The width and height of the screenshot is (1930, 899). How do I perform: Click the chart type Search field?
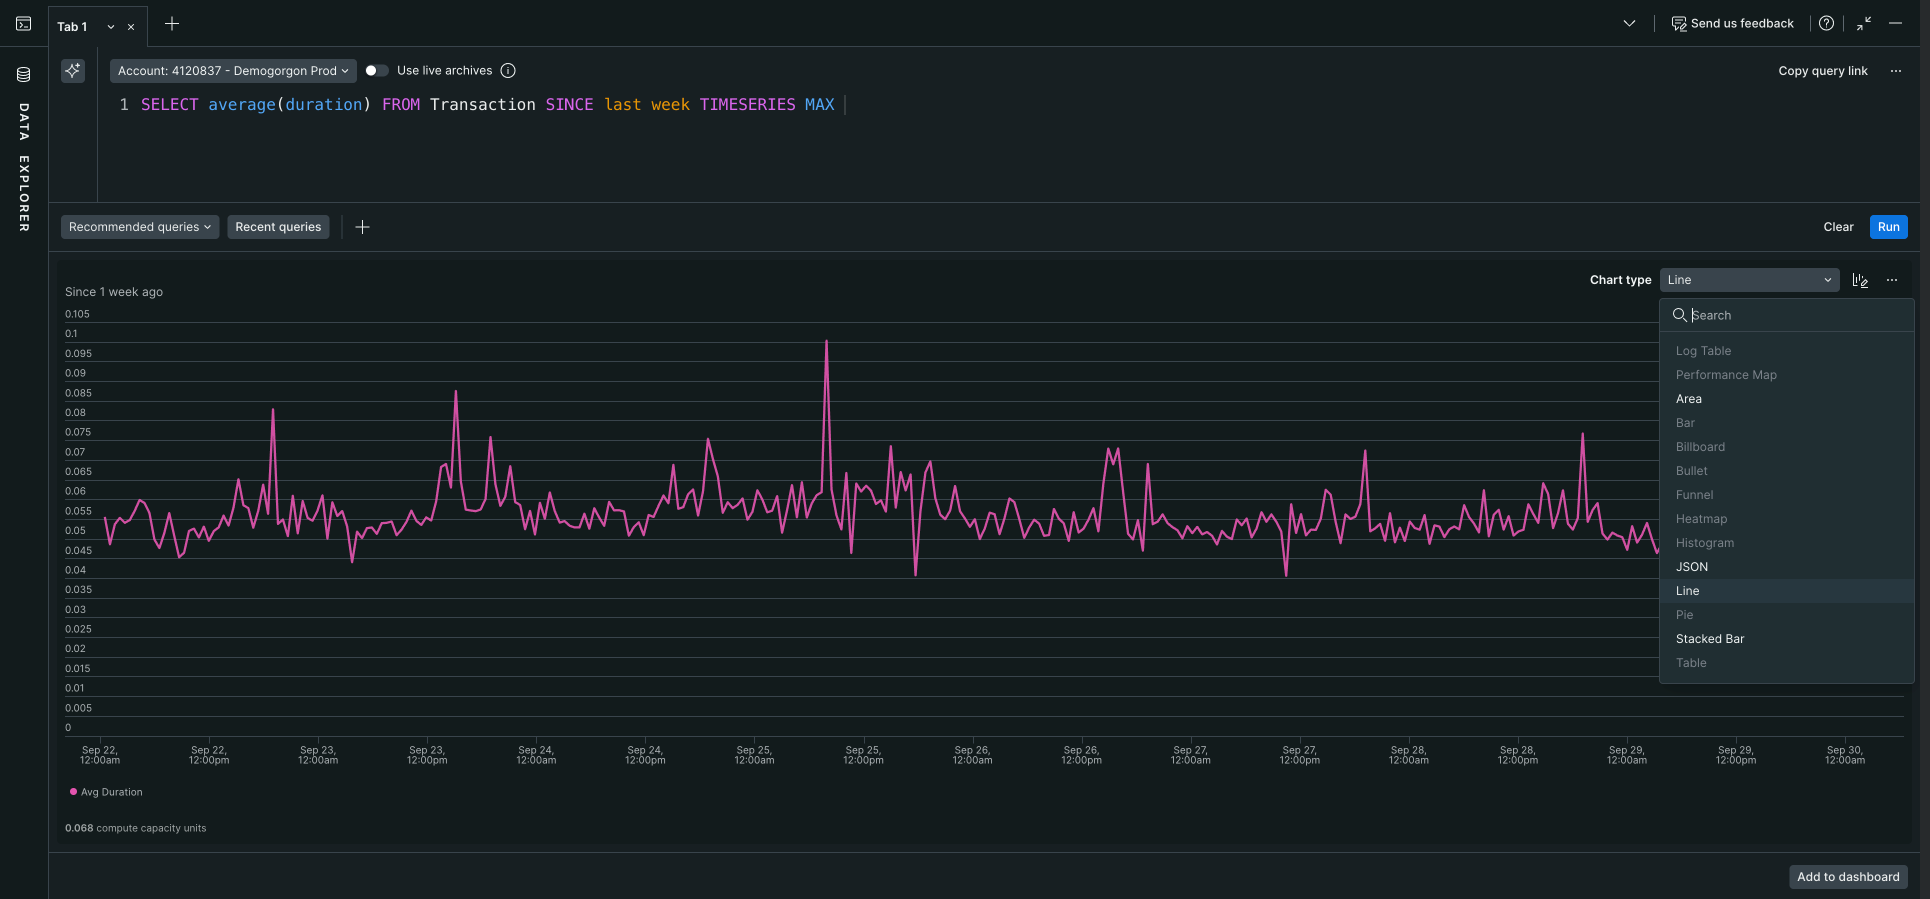(1790, 316)
